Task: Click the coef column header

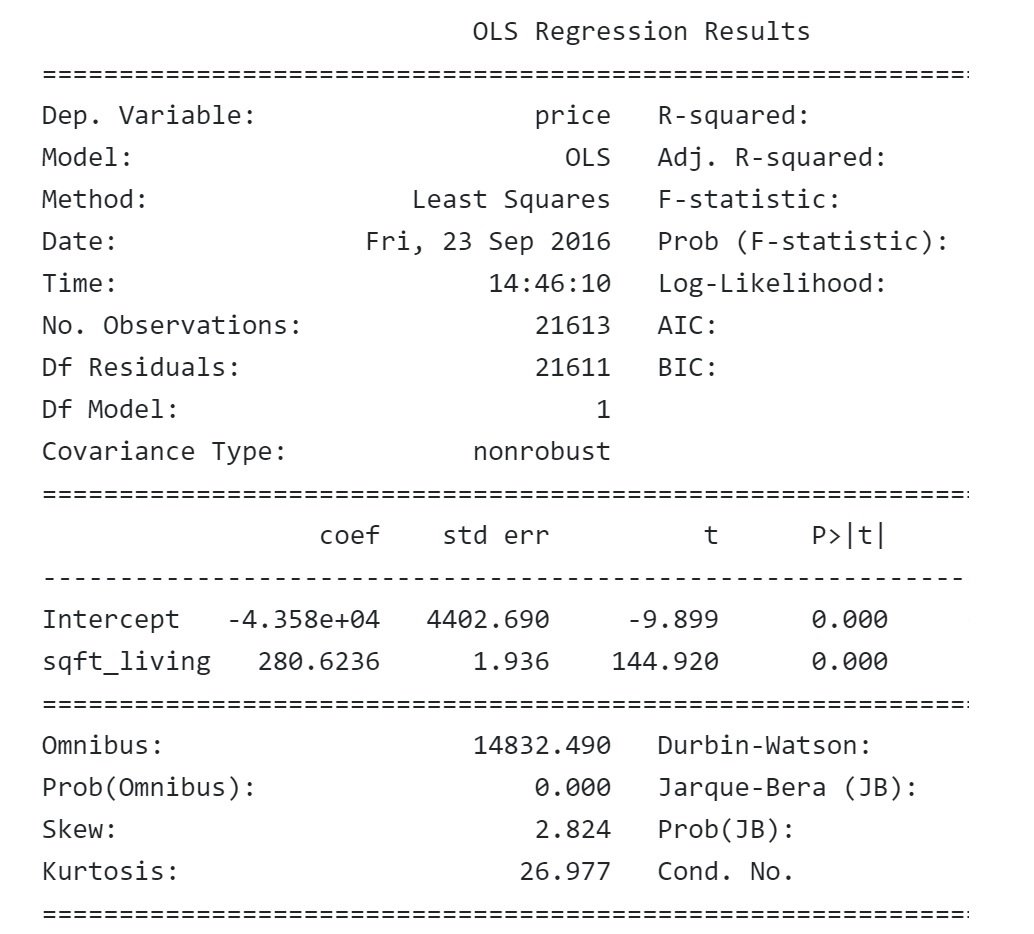Action: [350, 536]
